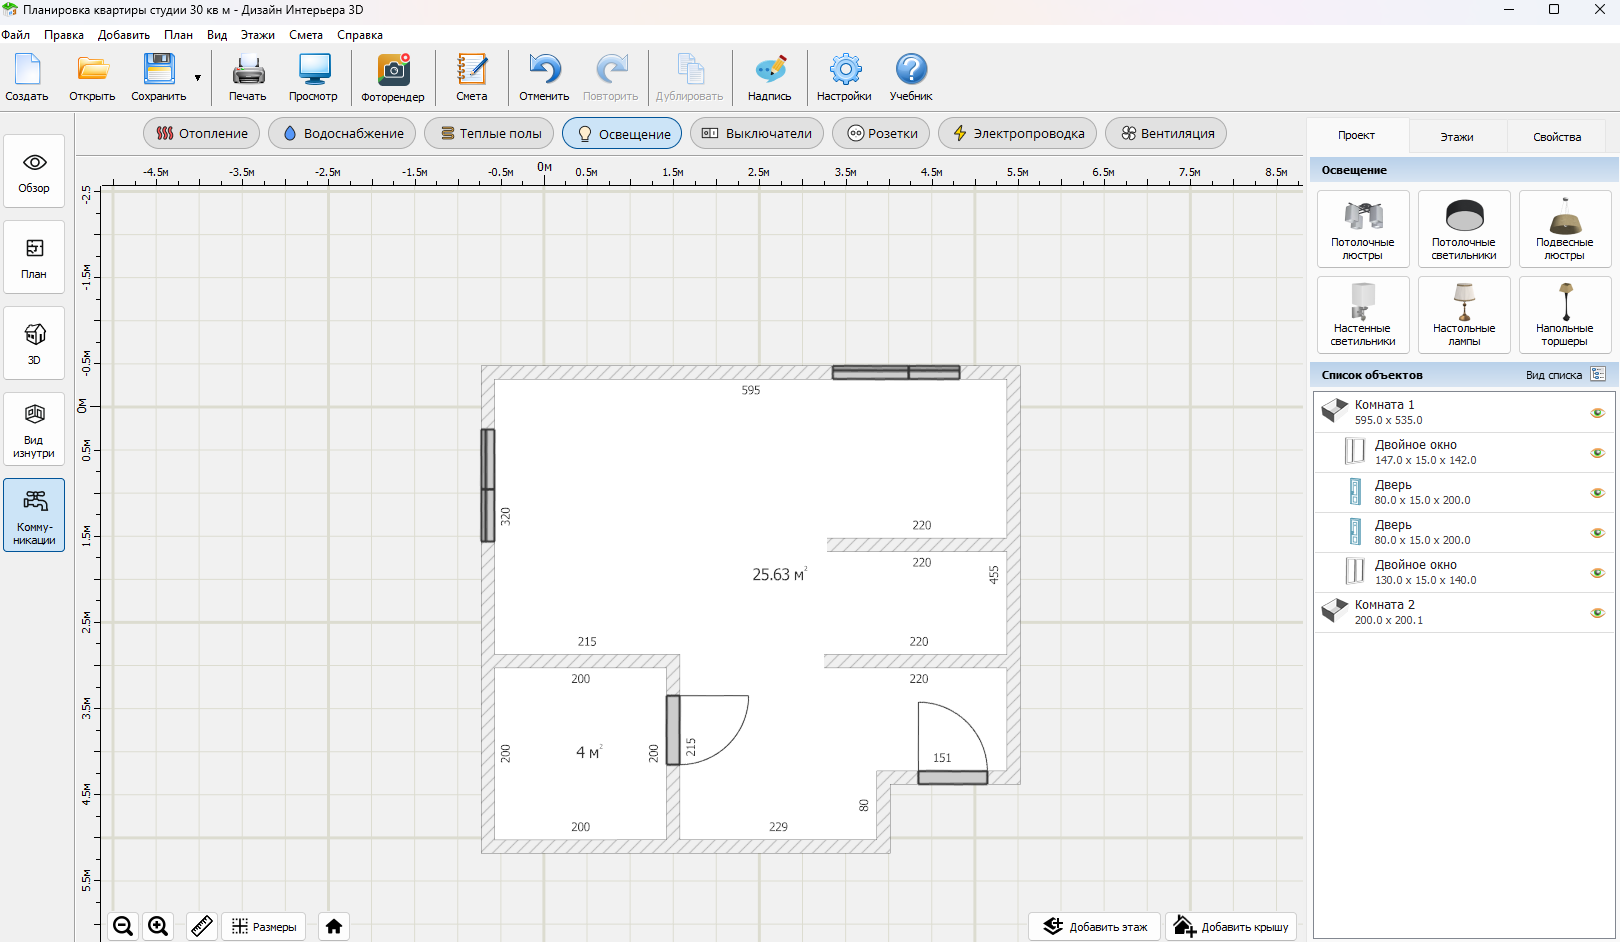1620x942 pixels.
Task: Open the Смета estimate notebook icon
Action: pos(472,77)
